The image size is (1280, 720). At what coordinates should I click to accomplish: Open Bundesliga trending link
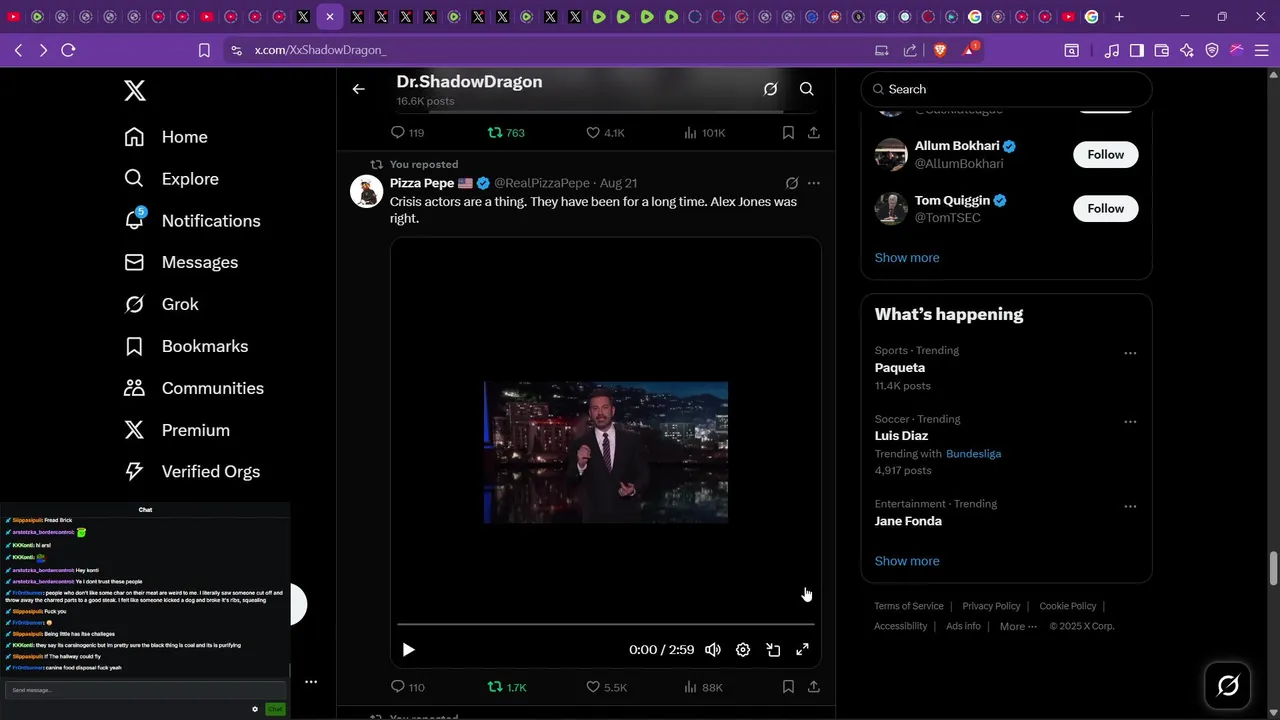973,454
